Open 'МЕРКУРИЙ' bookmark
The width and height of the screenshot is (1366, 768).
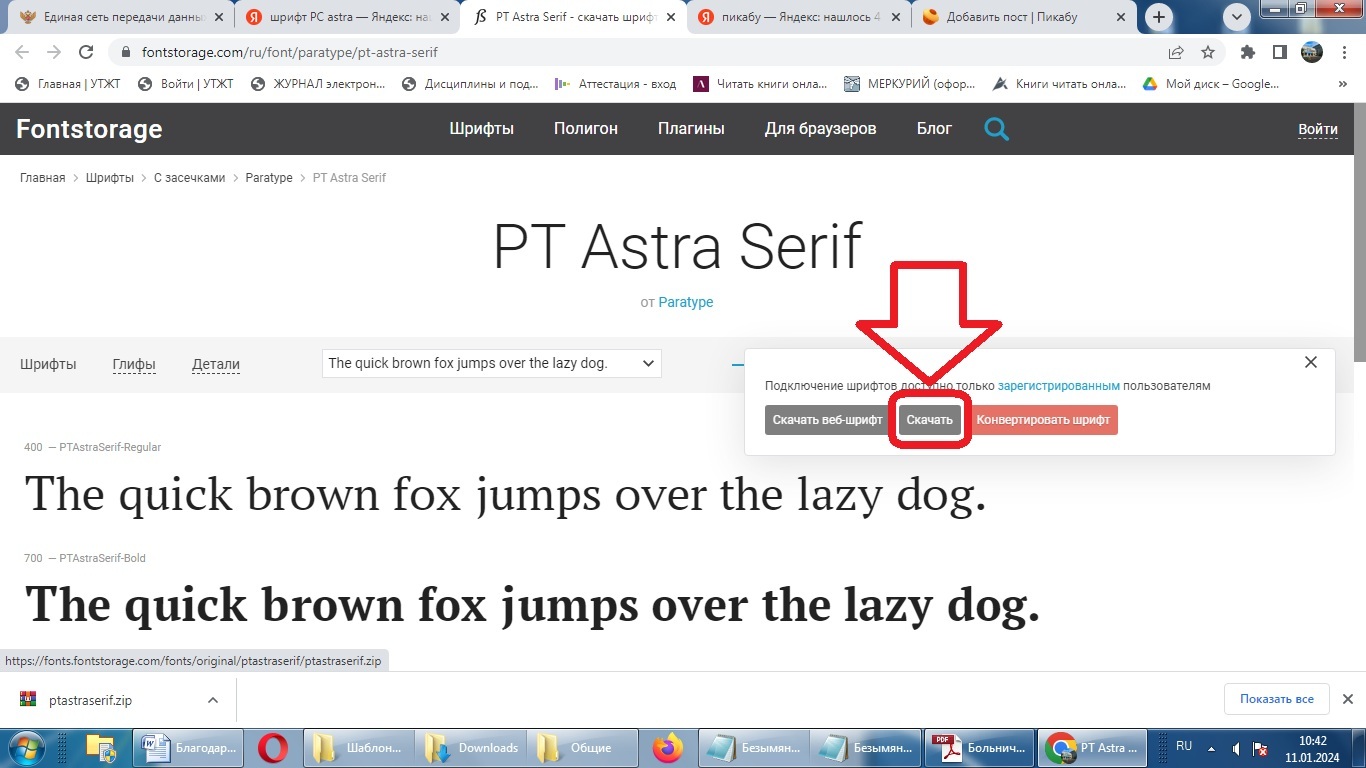tap(910, 84)
